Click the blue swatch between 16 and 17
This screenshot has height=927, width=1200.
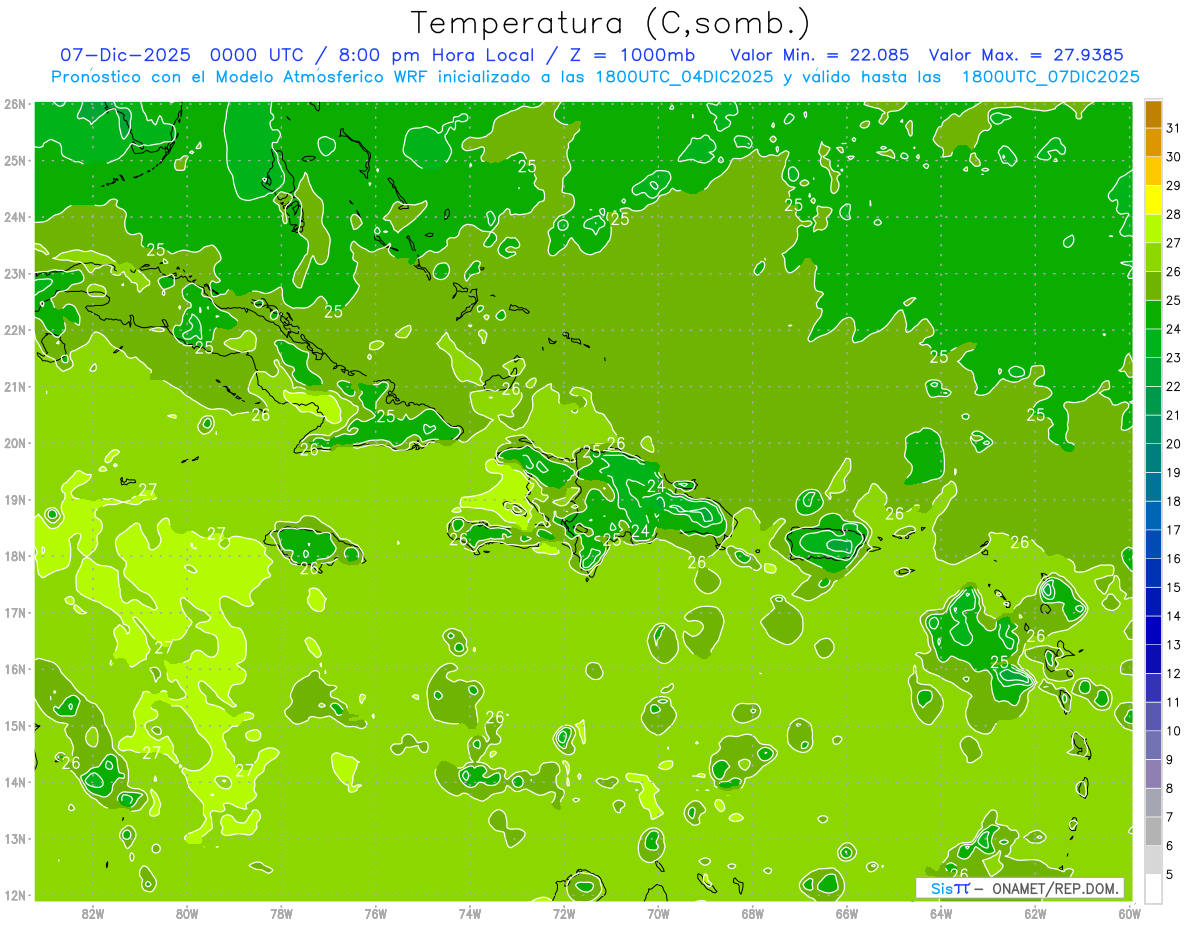[x=1153, y=545]
